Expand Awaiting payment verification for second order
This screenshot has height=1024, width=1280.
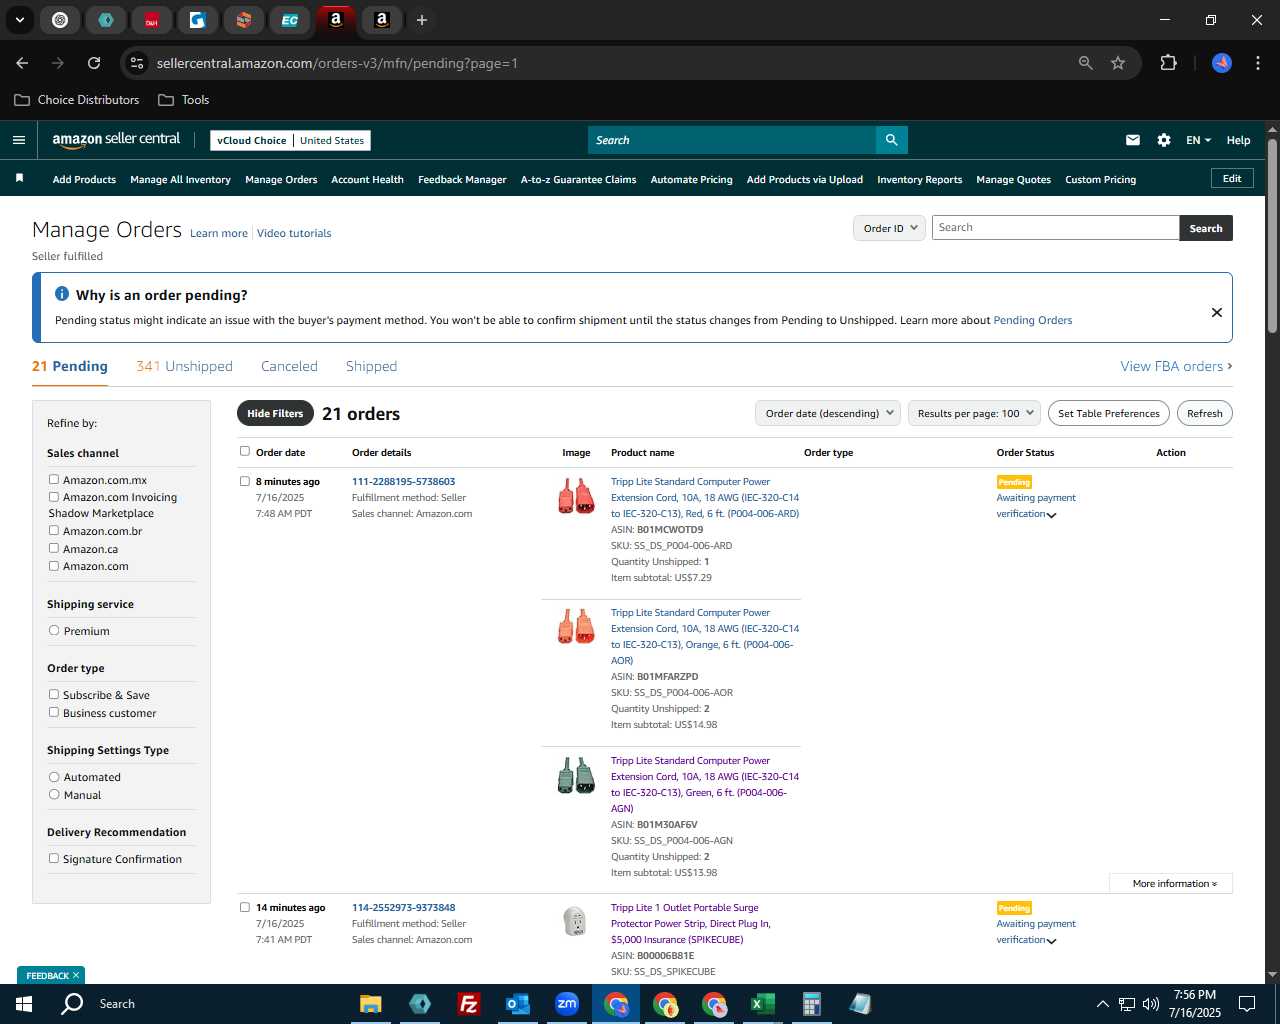1051,941
